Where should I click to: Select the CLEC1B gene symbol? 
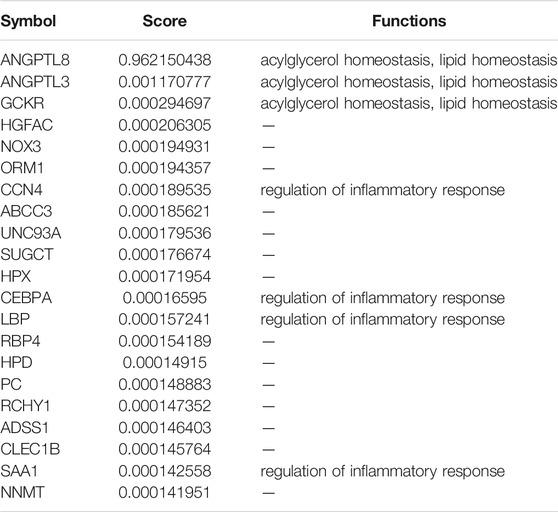pyautogui.click(x=30, y=449)
